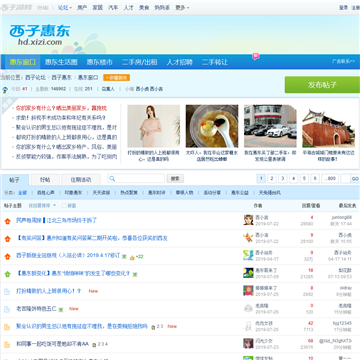The height and width of the screenshot is (360, 360).
Task: Switch to the 好帖 tab
Action: click(45, 180)
